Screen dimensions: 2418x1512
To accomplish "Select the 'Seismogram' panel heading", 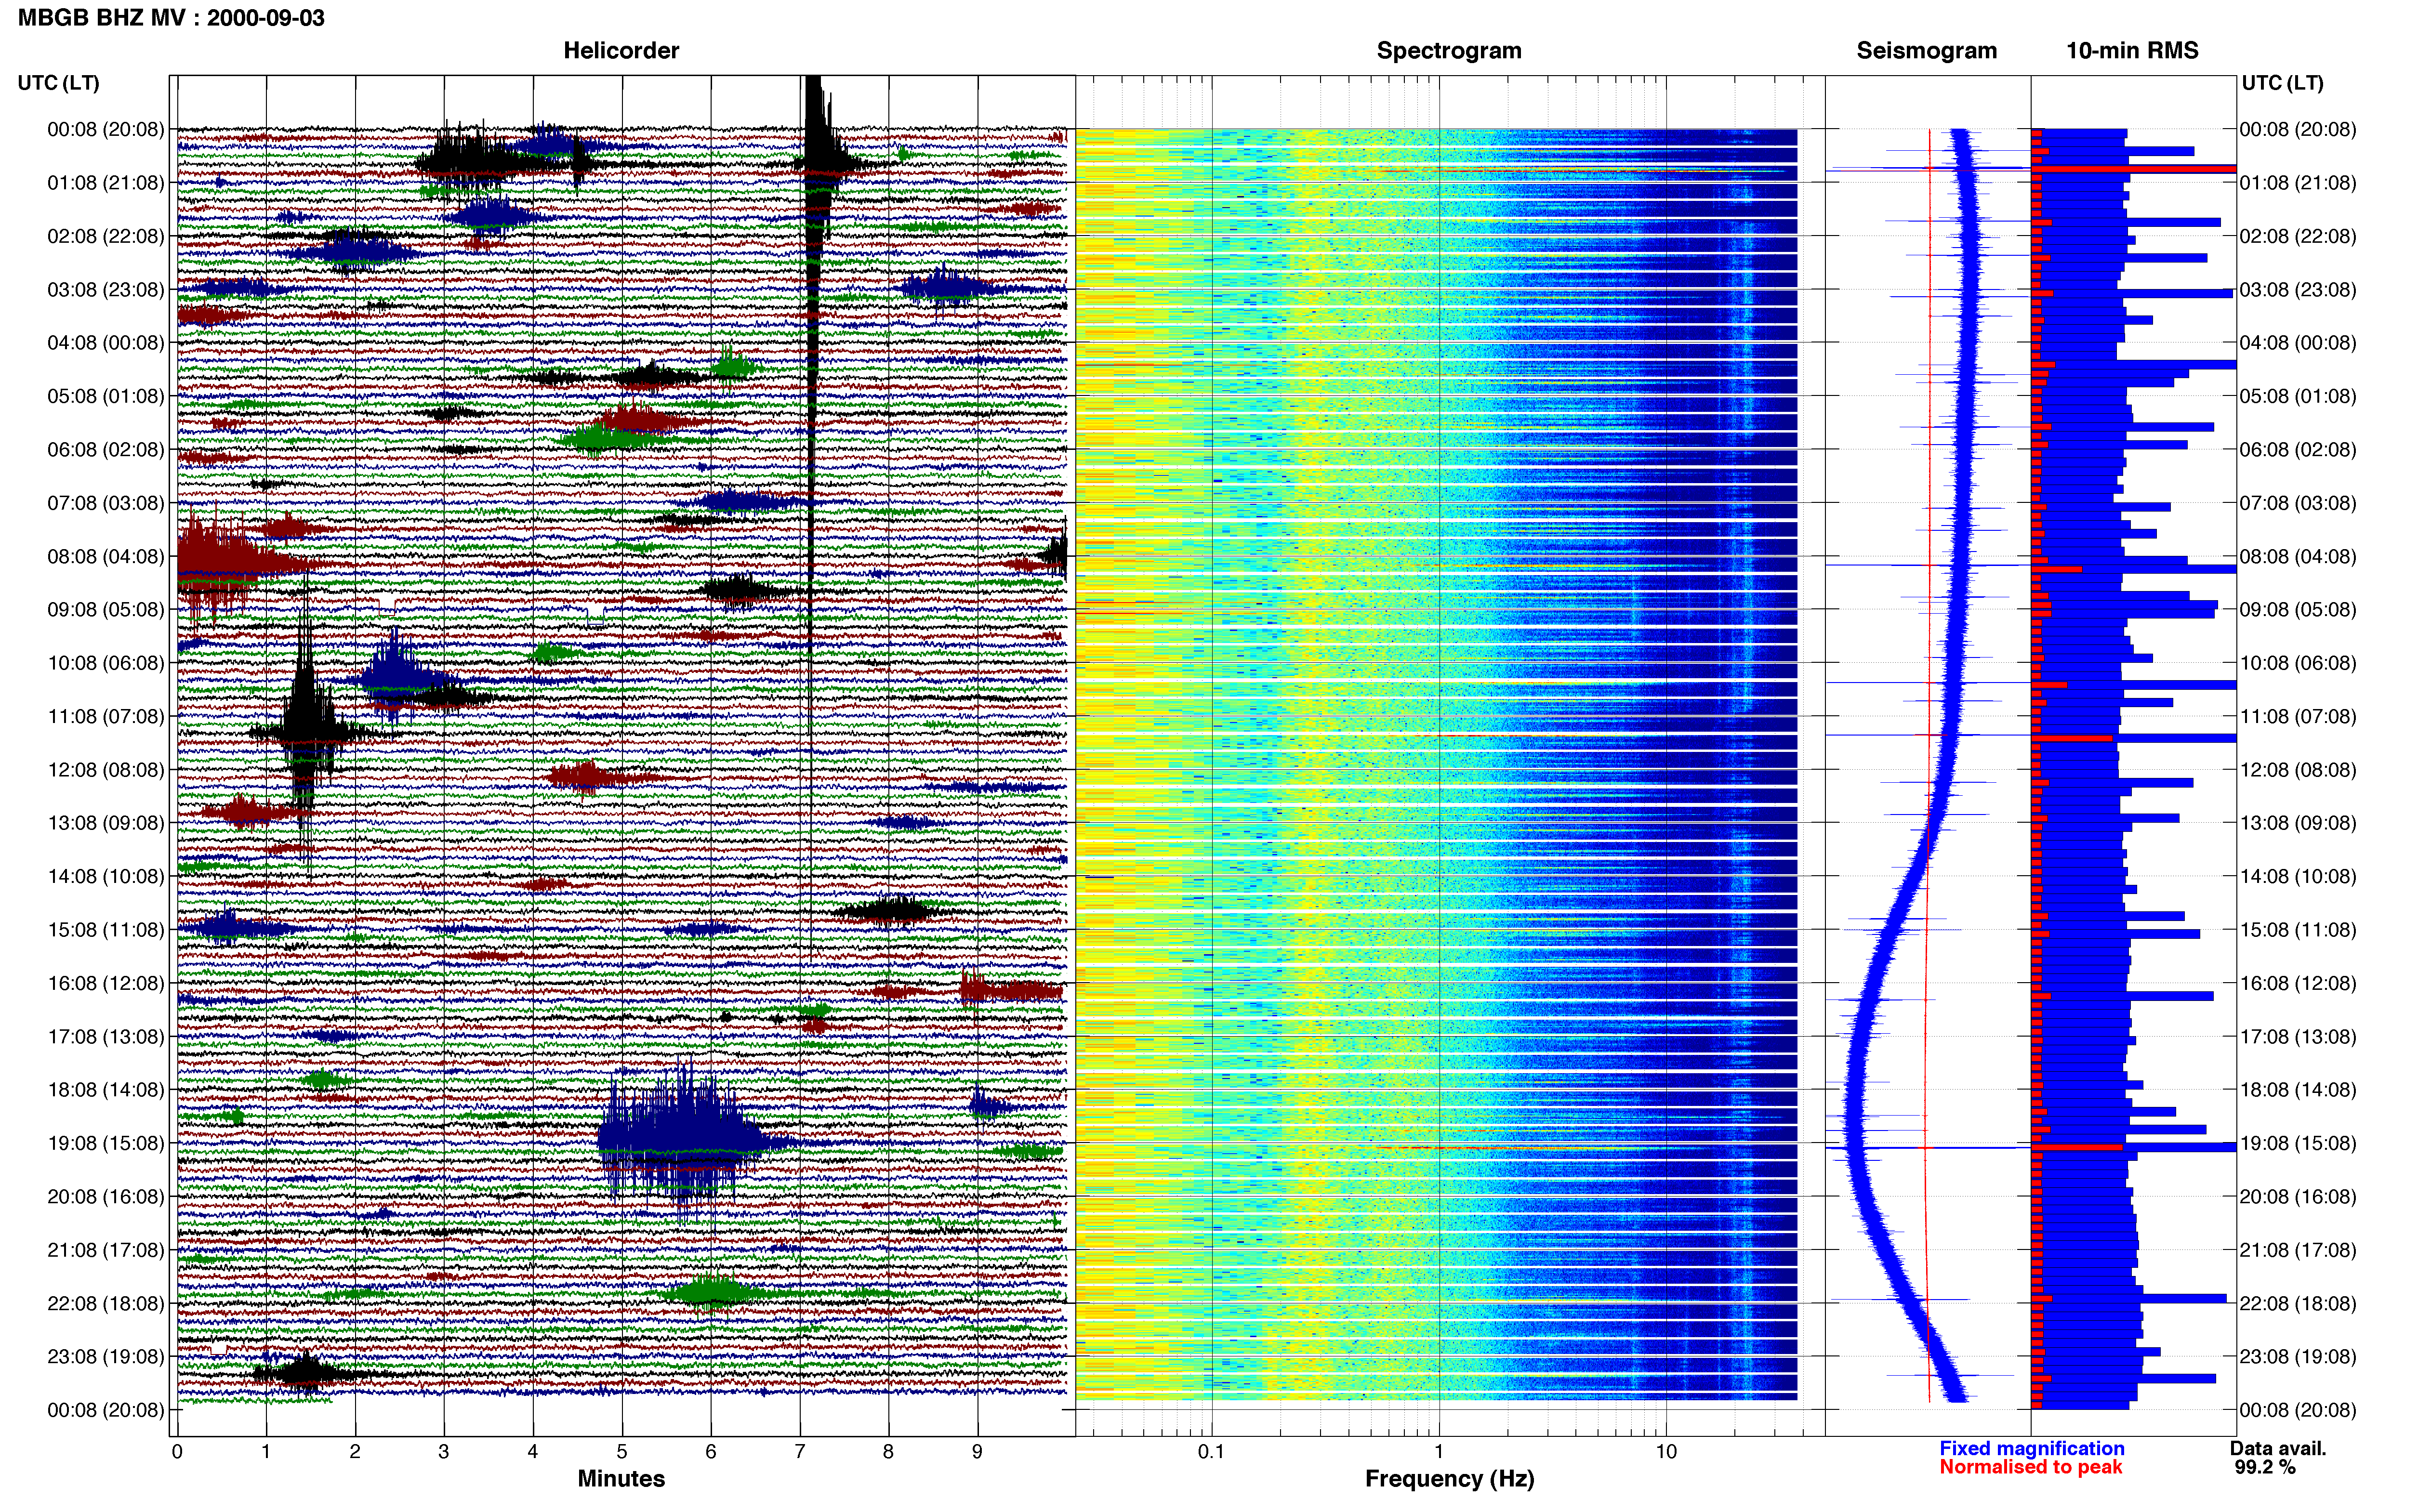I will click(x=1926, y=51).
